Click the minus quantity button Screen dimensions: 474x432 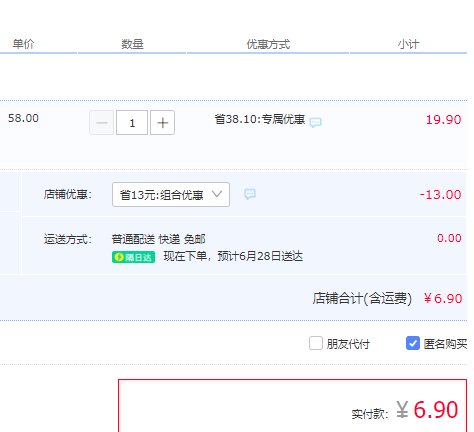pyautogui.click(x=102, y=123)
